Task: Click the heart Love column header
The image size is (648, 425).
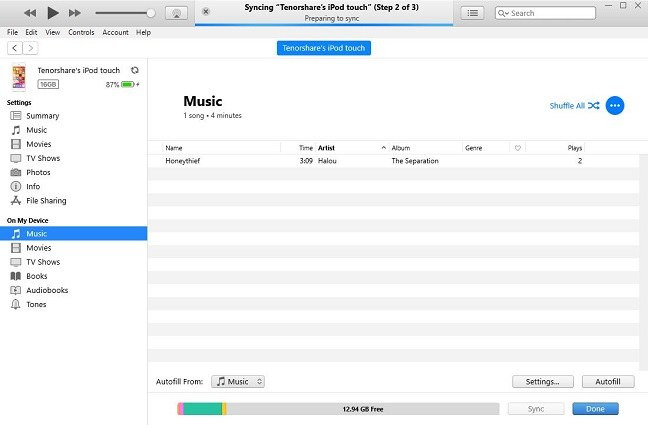Action: point(518,148)
